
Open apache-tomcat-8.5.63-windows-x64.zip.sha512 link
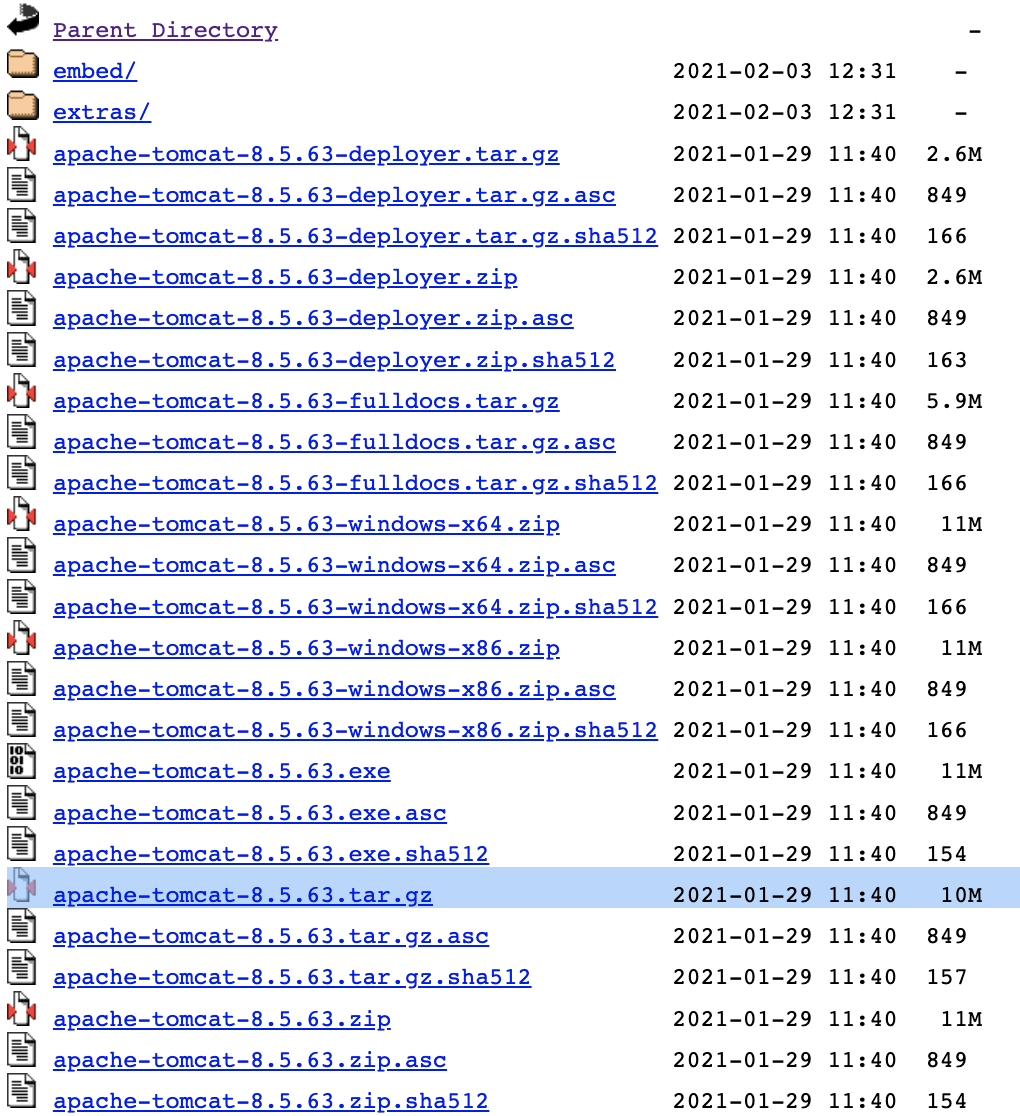(355, 607)
